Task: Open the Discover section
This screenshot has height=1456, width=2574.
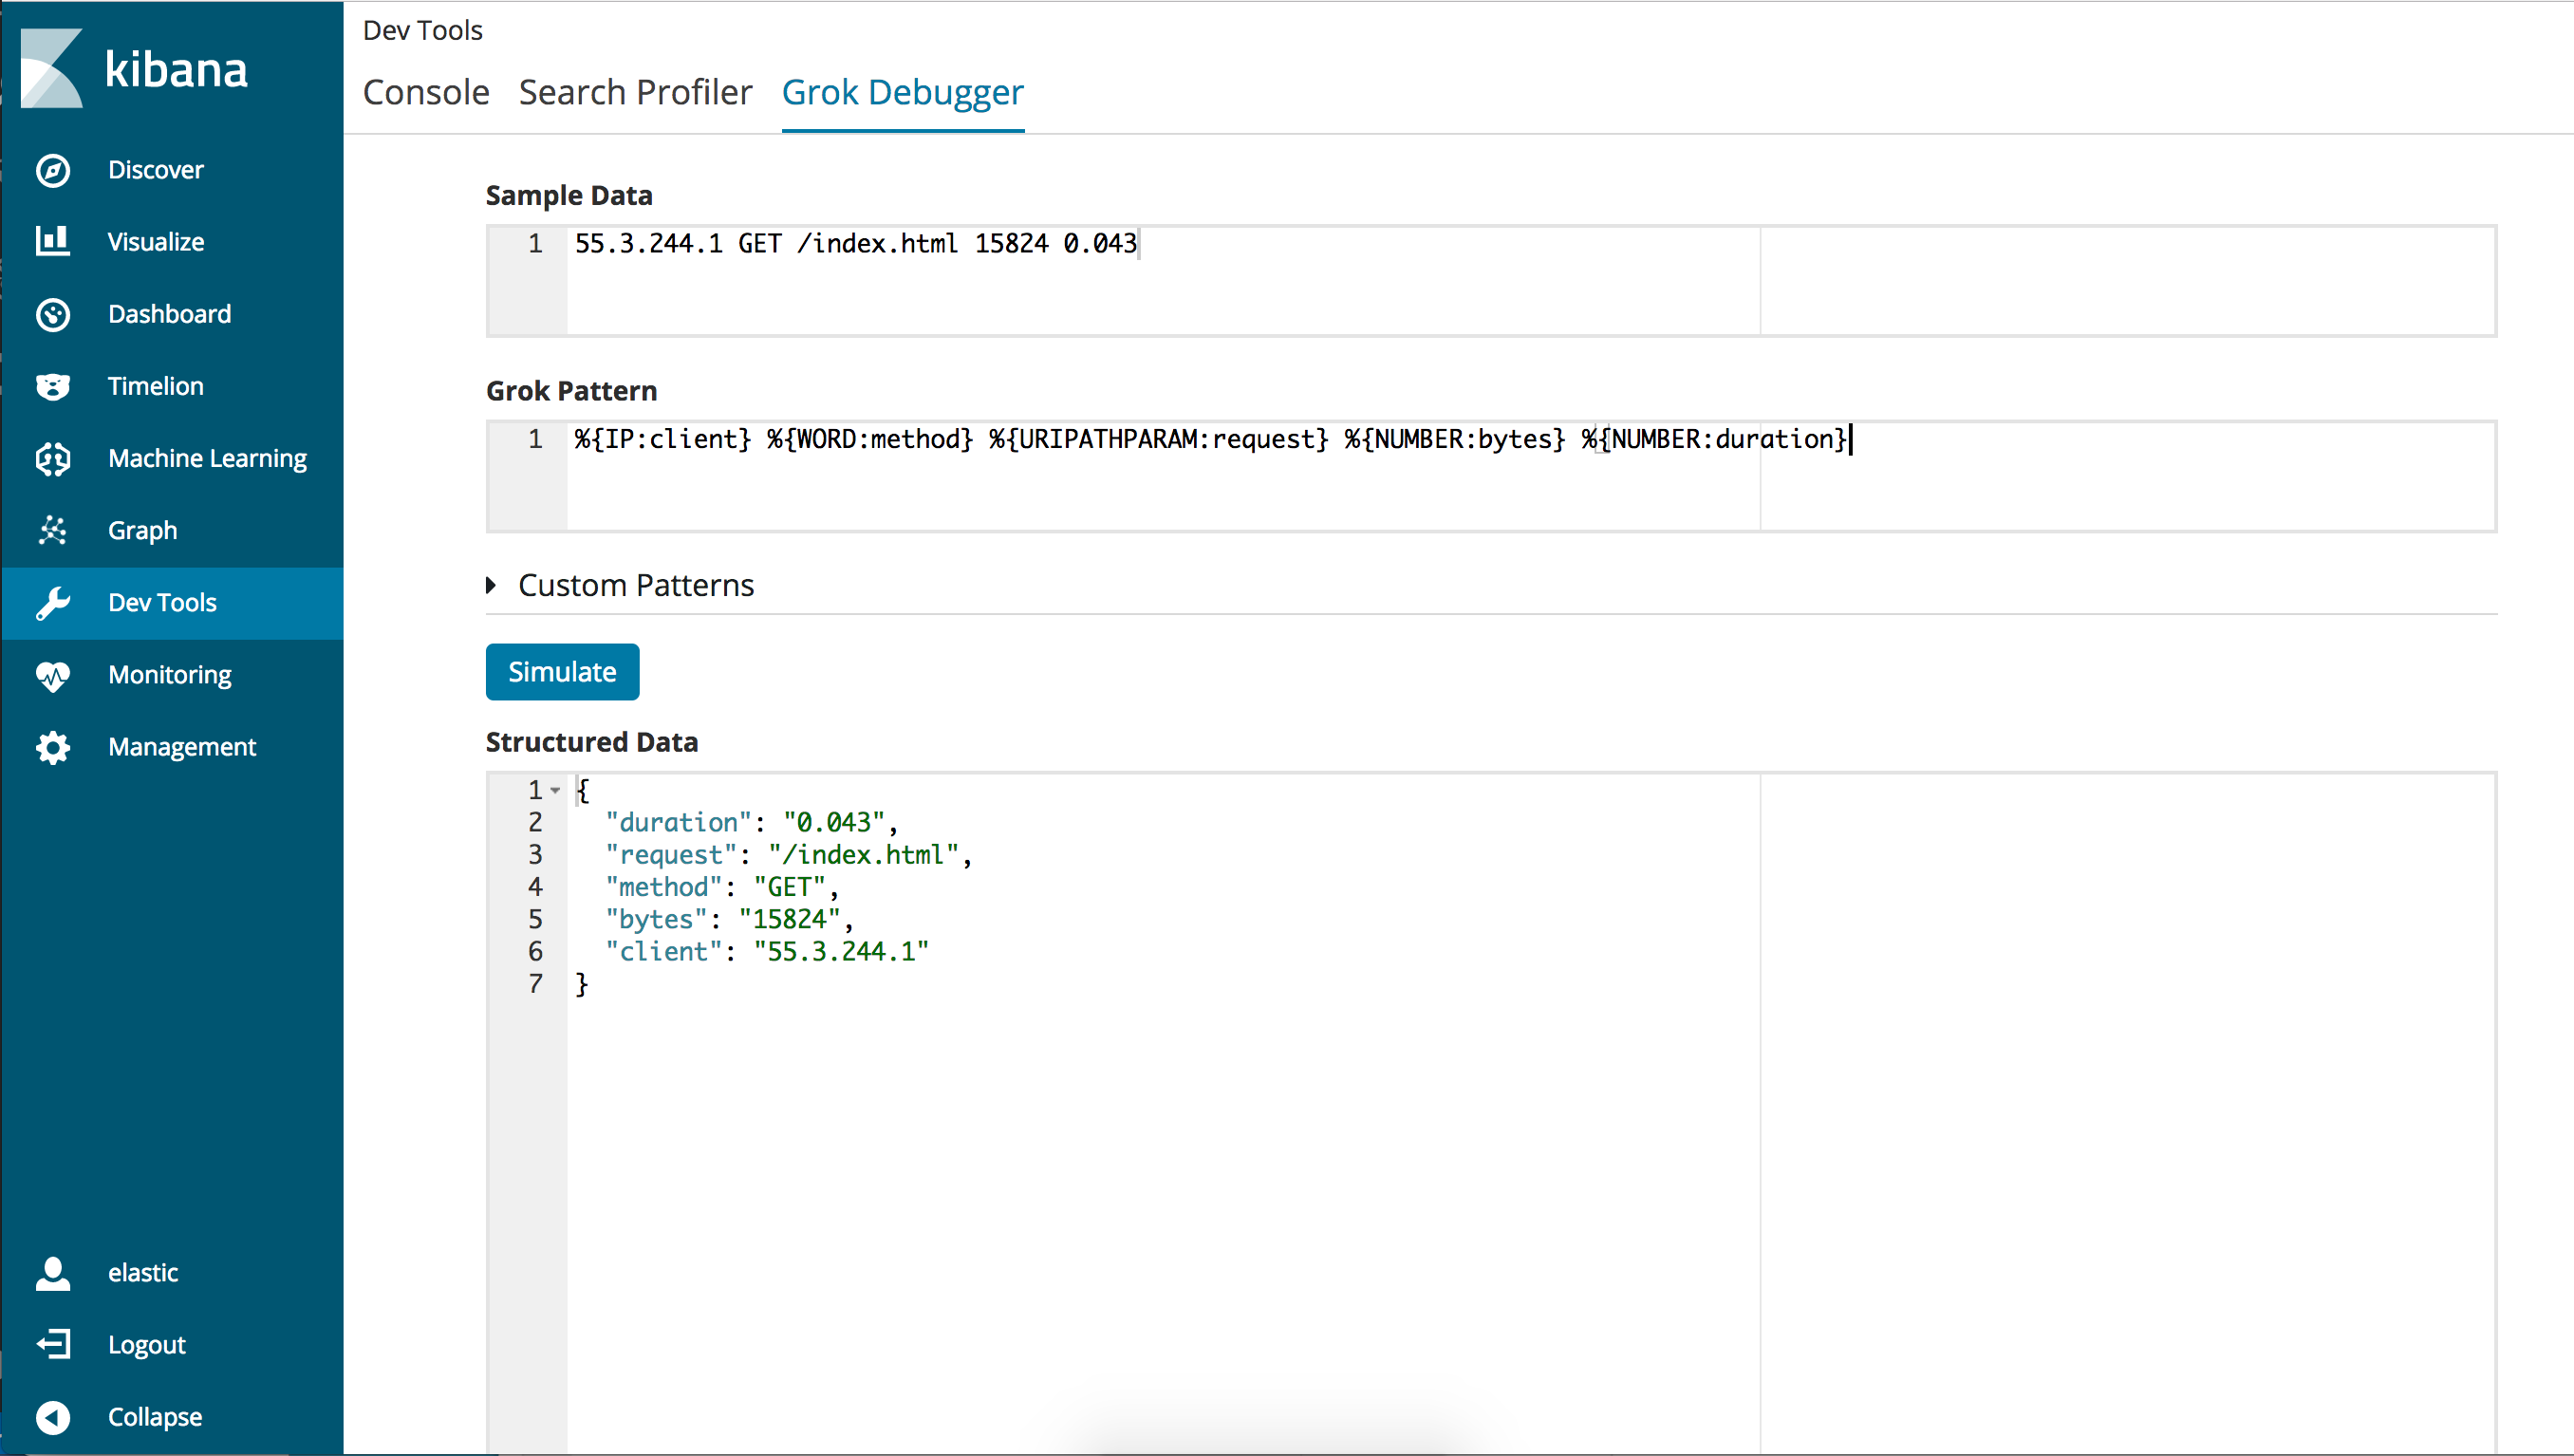Action: coord(155,169)
